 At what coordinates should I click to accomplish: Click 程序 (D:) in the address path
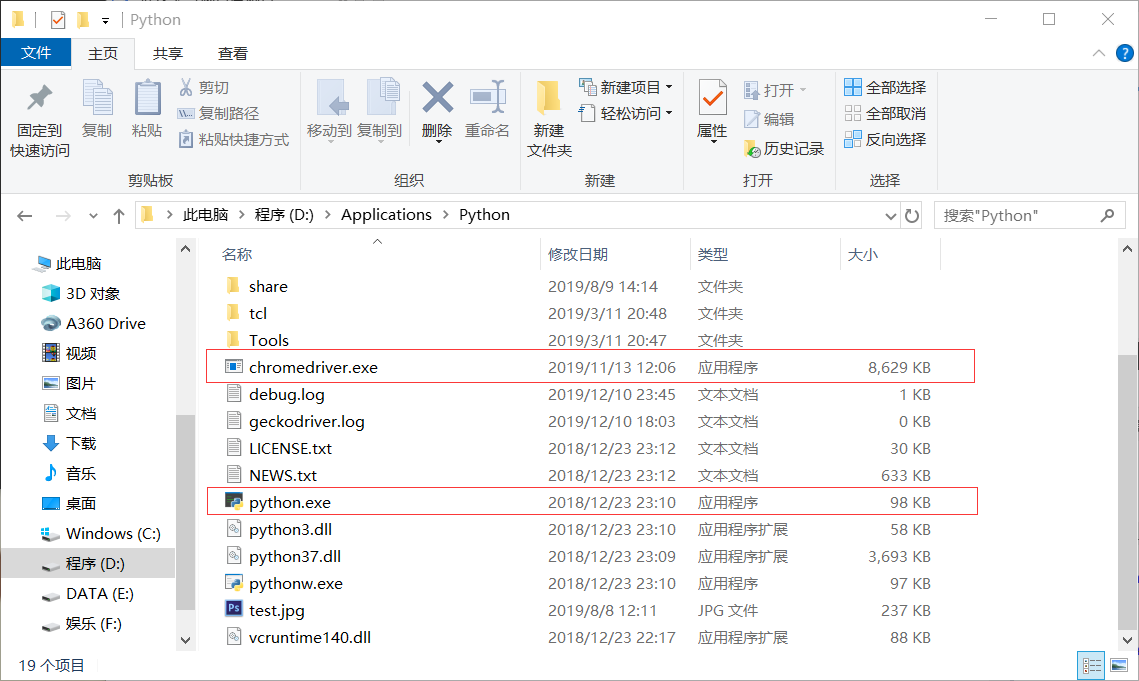[284, 215]
